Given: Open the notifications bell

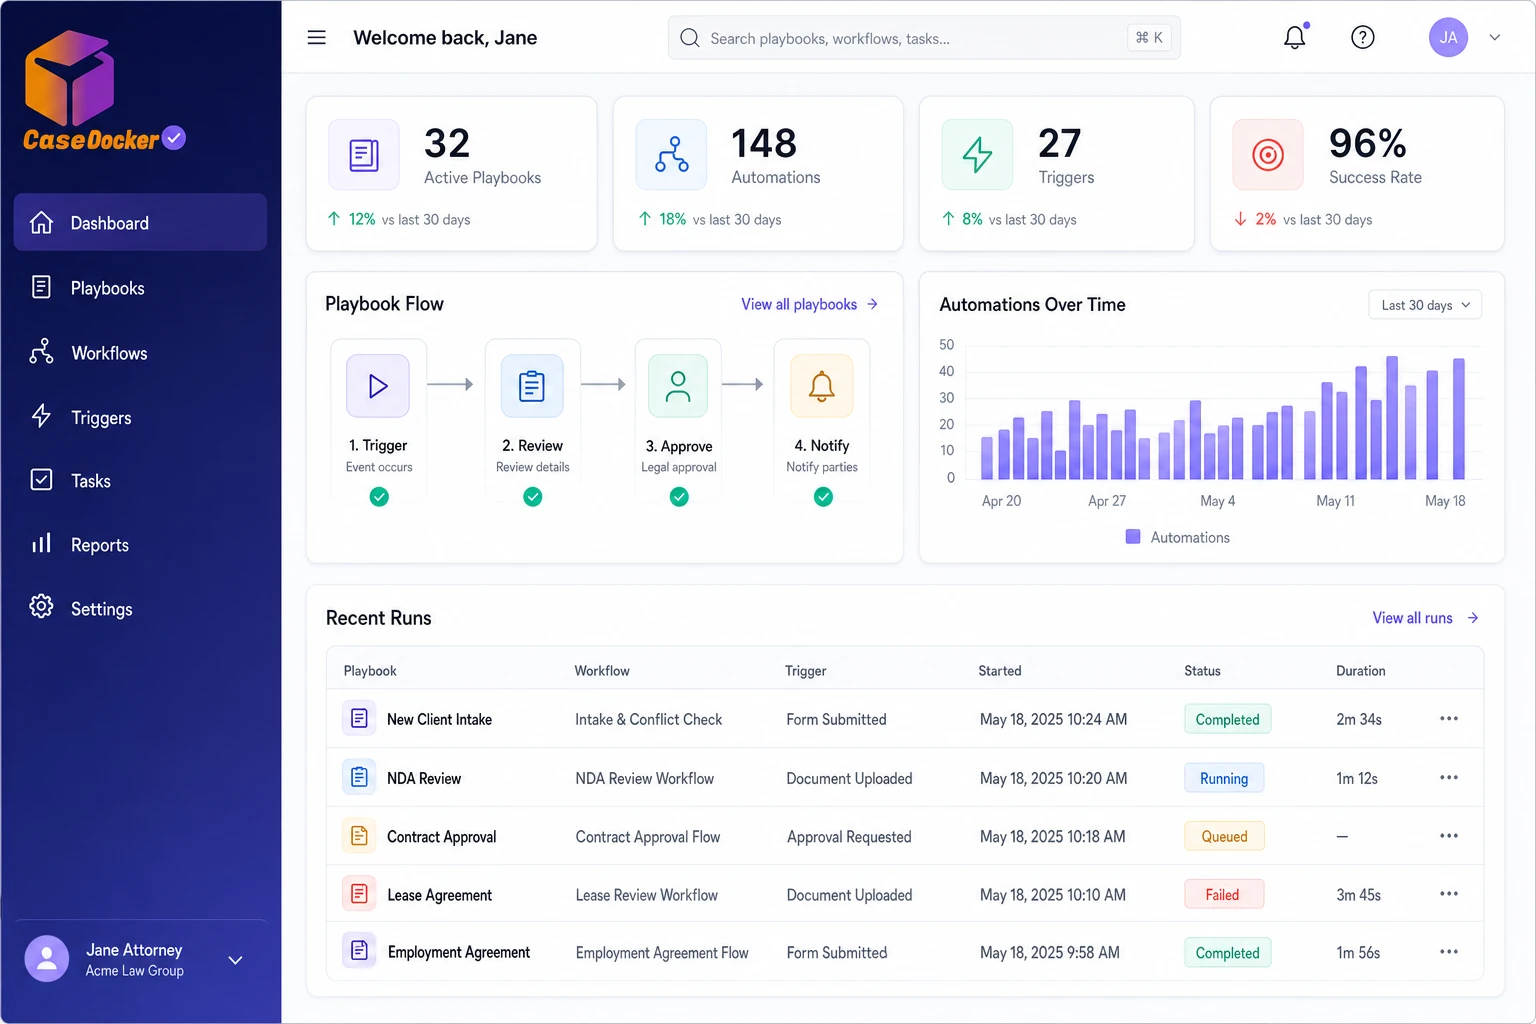Looking at the screenshot, I should click(1295, 37).
